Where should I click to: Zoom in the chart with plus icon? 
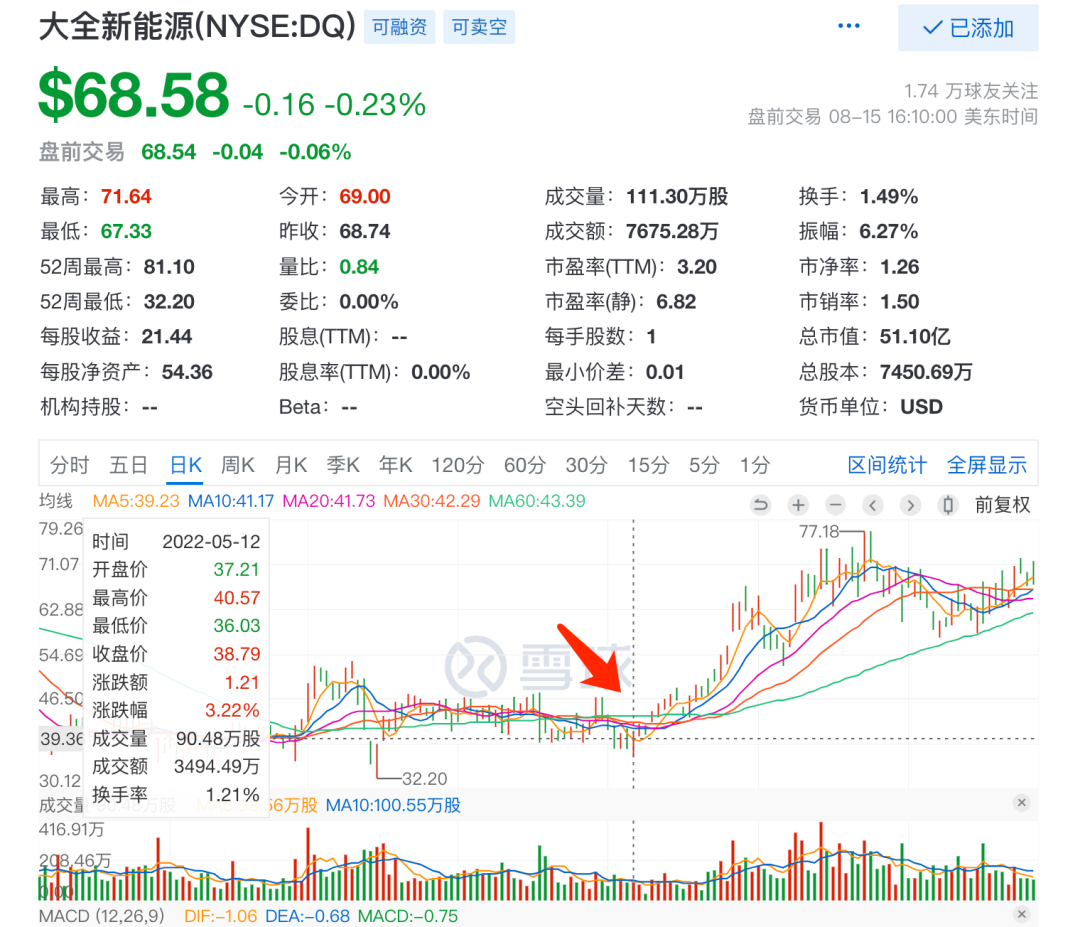798,506
